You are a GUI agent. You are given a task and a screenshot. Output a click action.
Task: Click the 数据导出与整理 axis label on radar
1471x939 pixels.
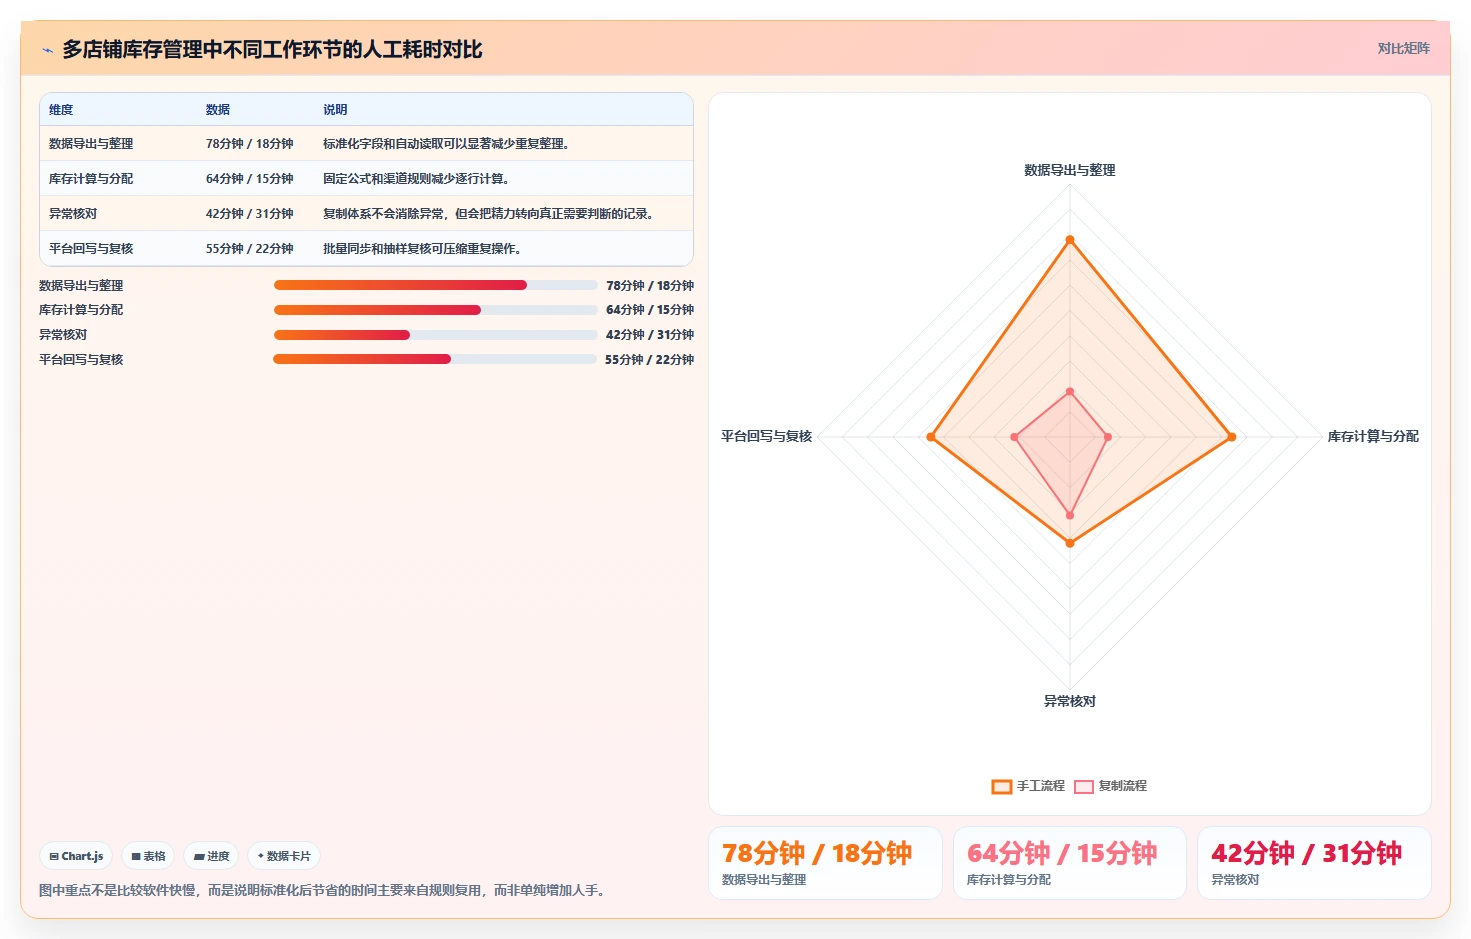tap(1070, 171)
